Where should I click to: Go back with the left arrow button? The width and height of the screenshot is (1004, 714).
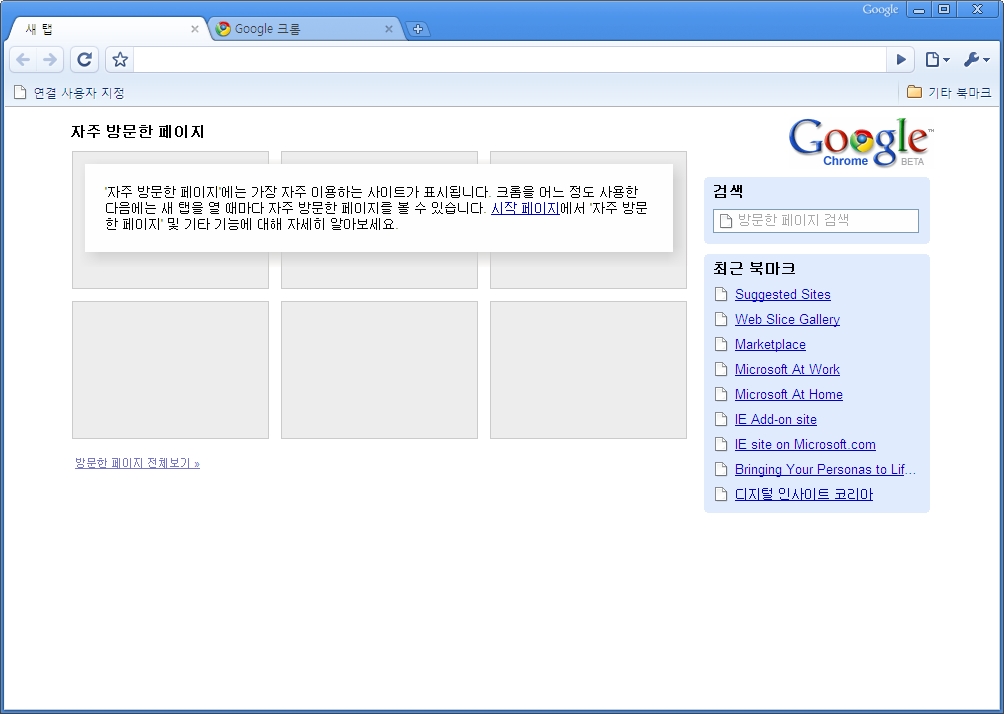tap(23, 60)
